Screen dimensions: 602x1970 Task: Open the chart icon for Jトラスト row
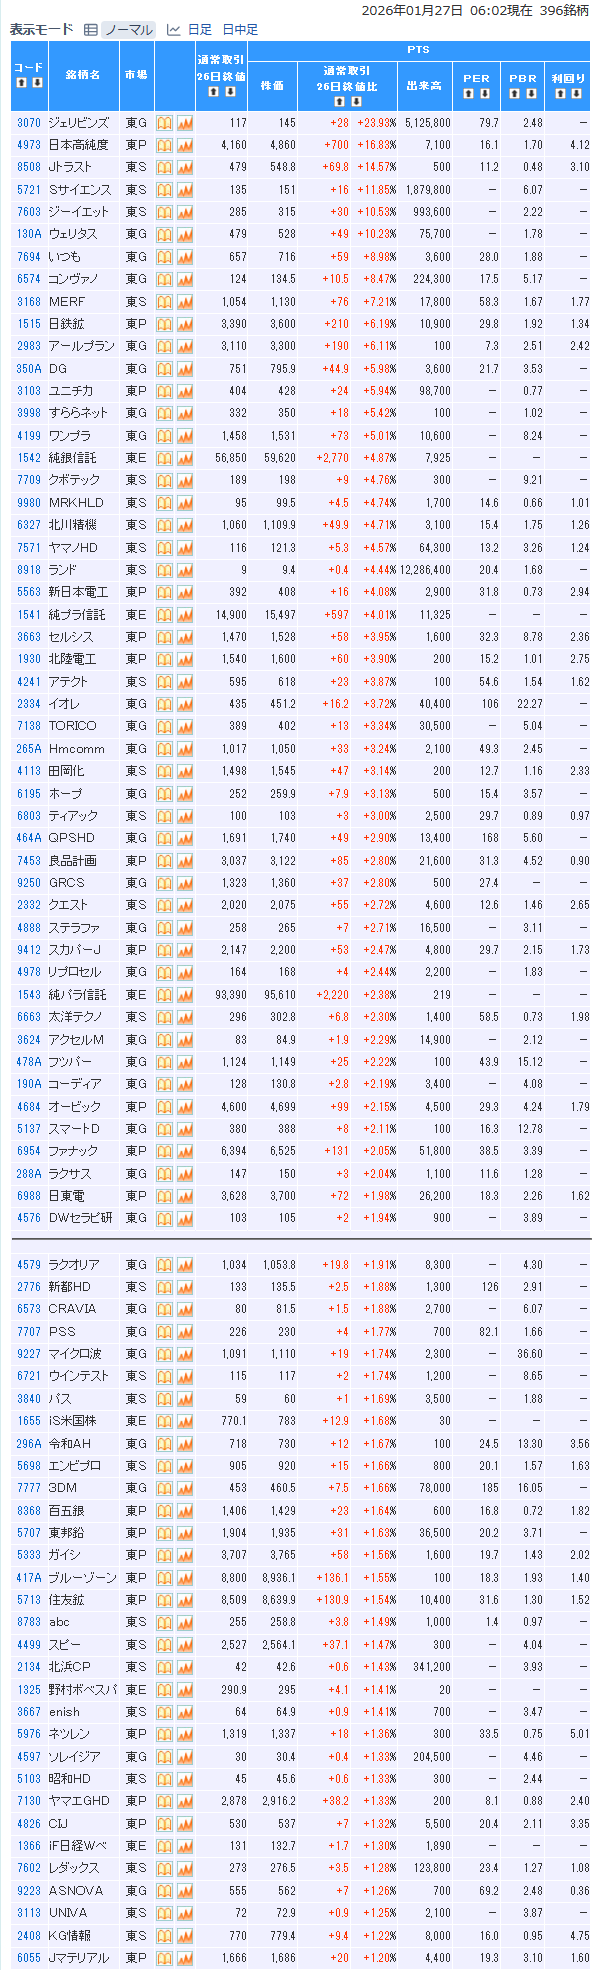(185, 167)
